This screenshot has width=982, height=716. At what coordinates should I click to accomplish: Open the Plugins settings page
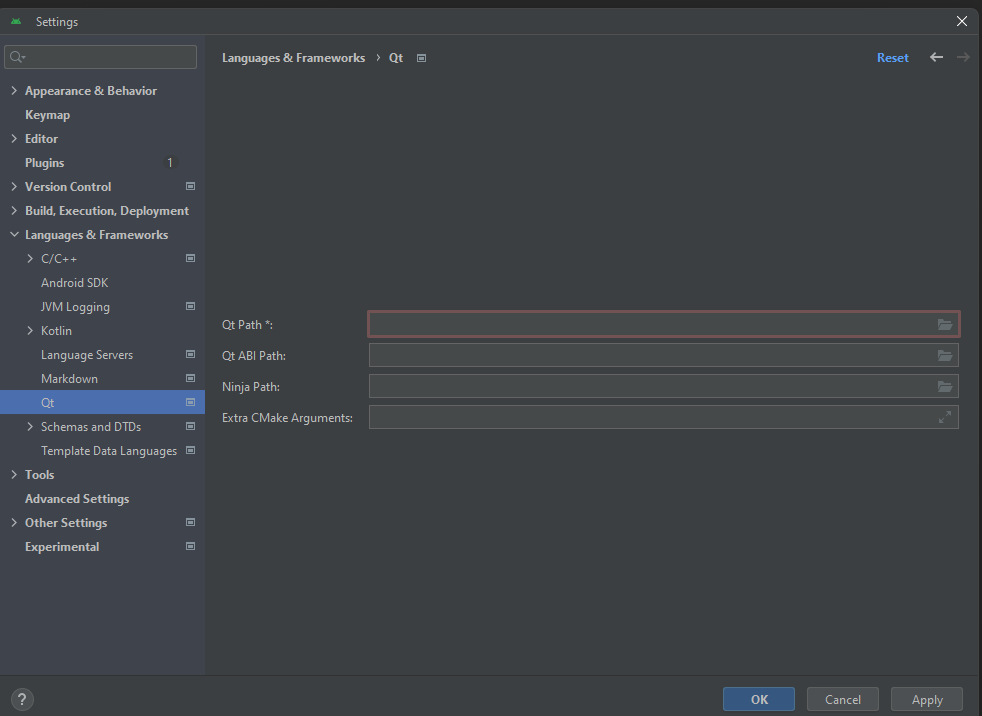click(x=44, y=163)
